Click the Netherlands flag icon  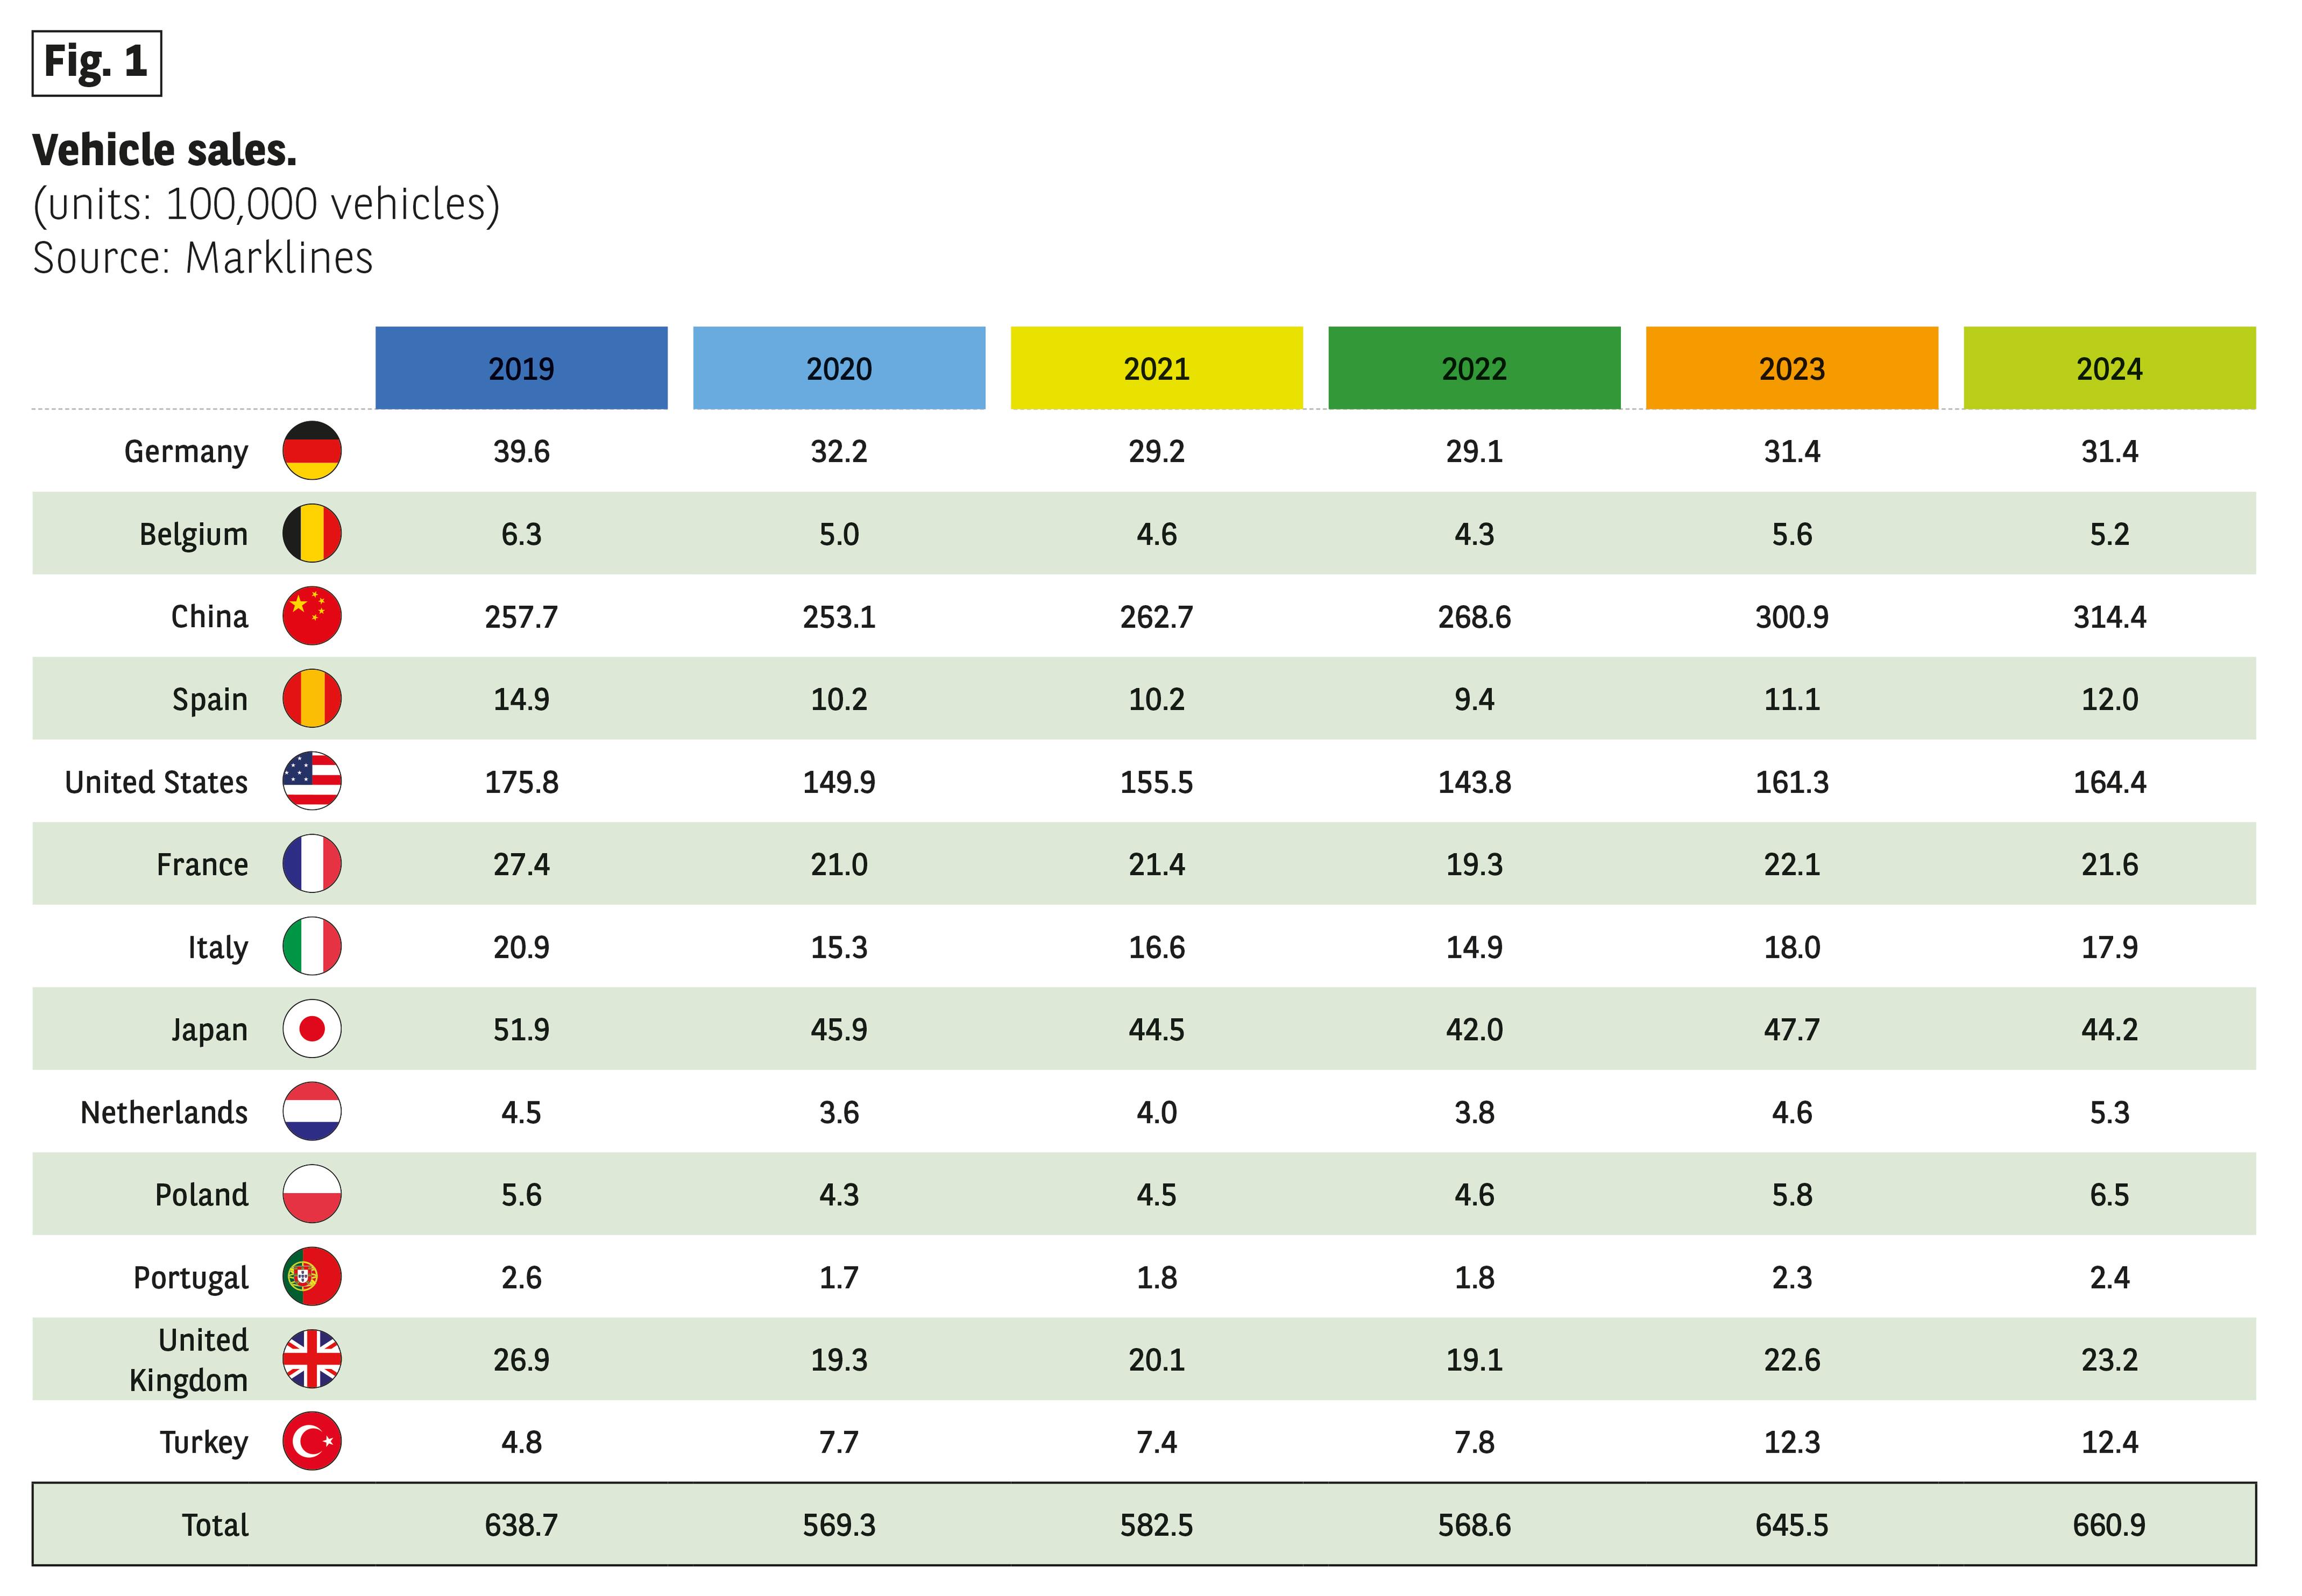click(312, 1111)
